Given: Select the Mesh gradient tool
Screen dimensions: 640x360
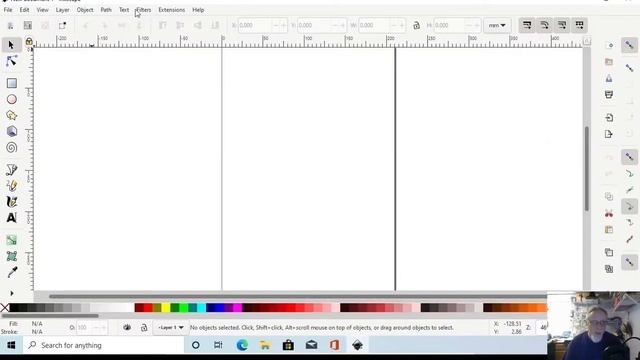Looking at the screenshot, I should point(11,256).
